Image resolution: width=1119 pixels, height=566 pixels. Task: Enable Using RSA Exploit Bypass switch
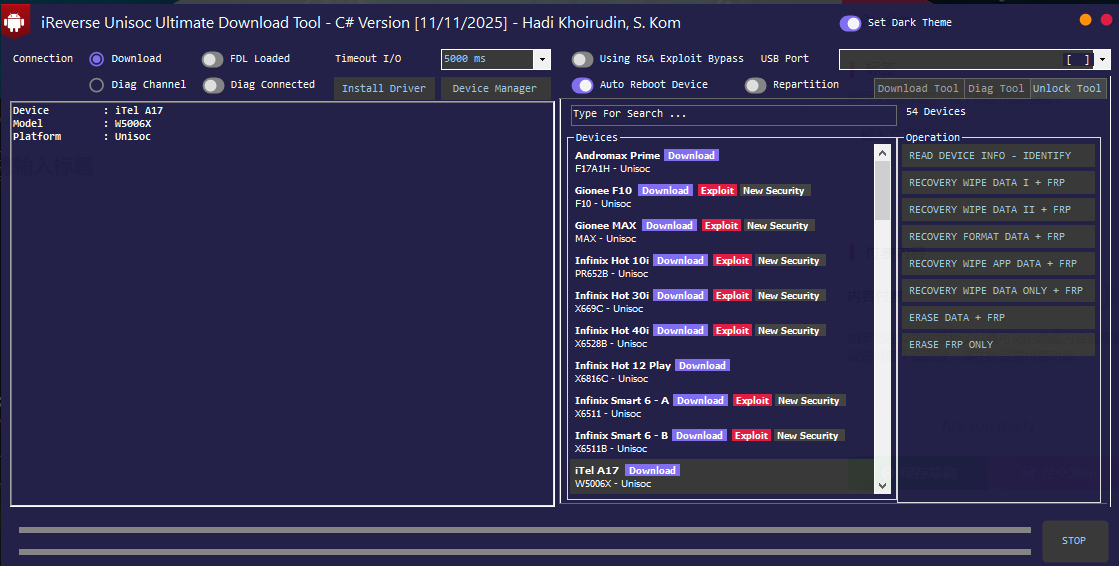coord(582,59)
